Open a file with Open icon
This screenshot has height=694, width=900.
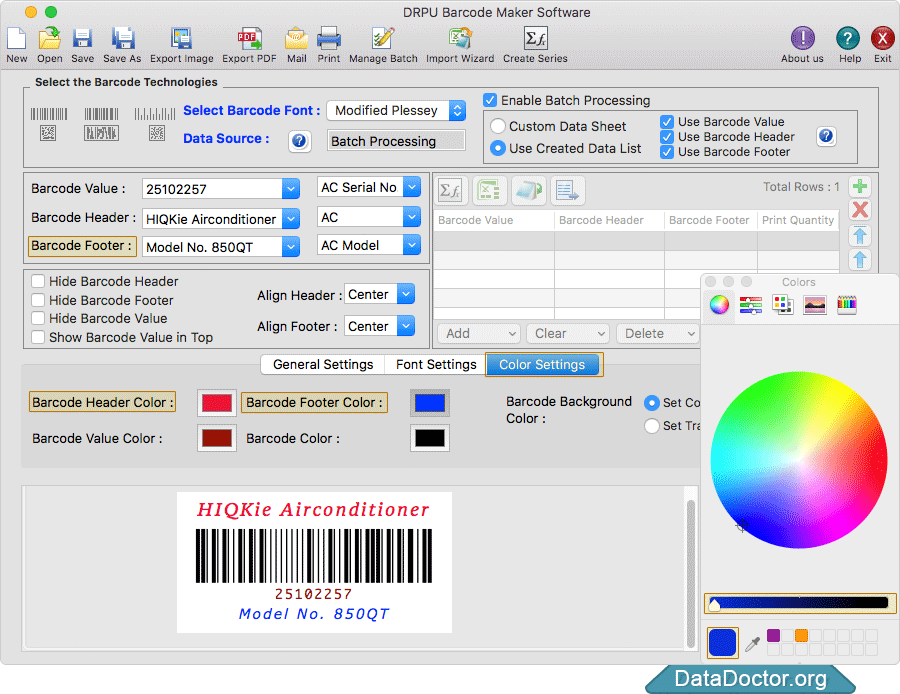[50, 38]
